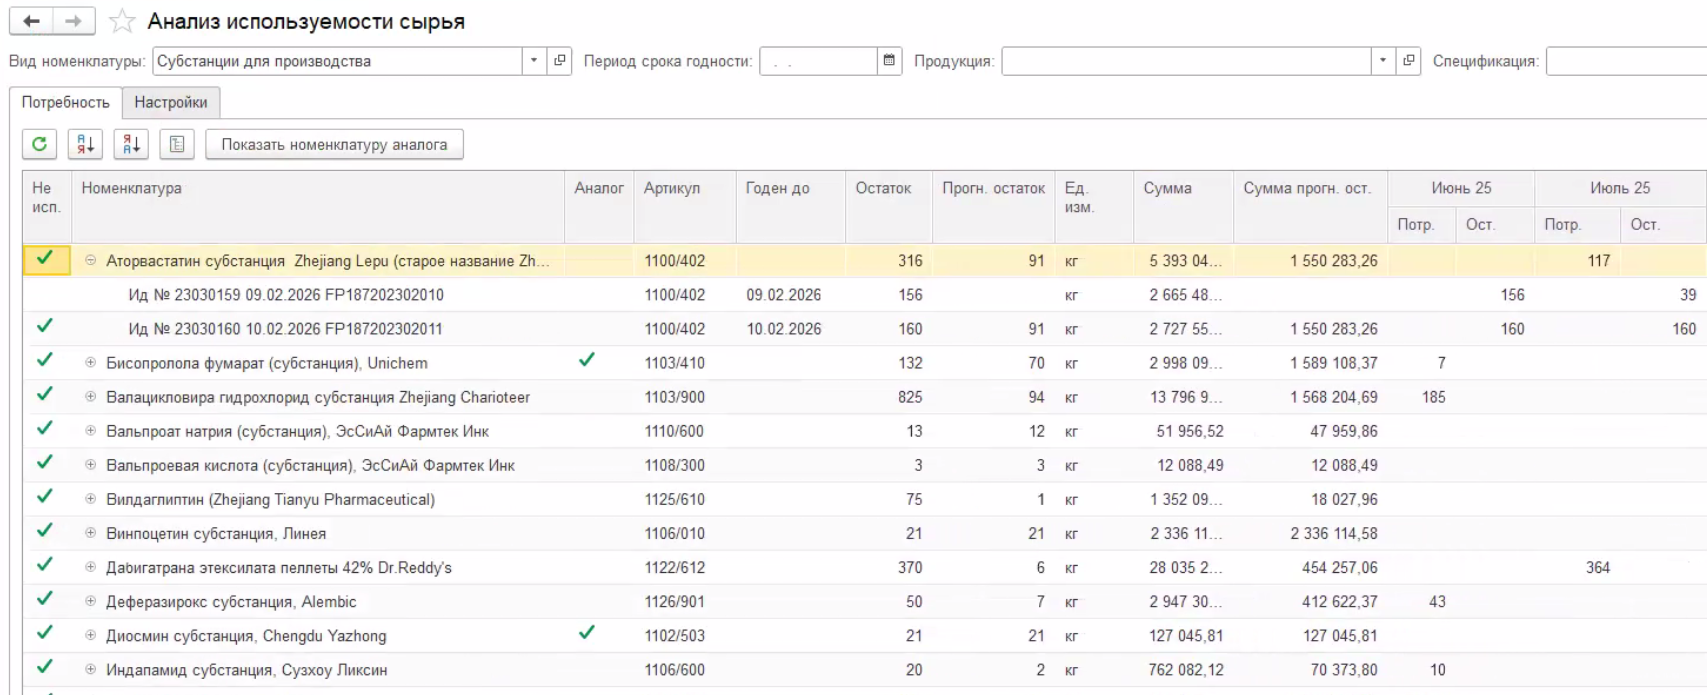The width and height of the screenshot is (1707, 695).
Task: Click the green refresh icon
Action: click(39, 144)
